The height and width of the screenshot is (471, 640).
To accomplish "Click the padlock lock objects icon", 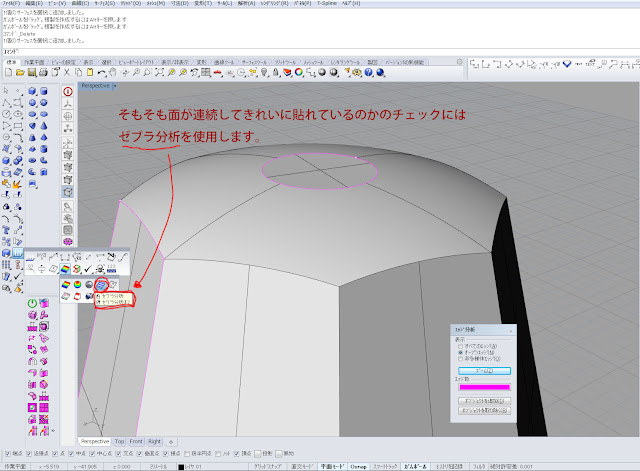I will [x=276, y=73].
